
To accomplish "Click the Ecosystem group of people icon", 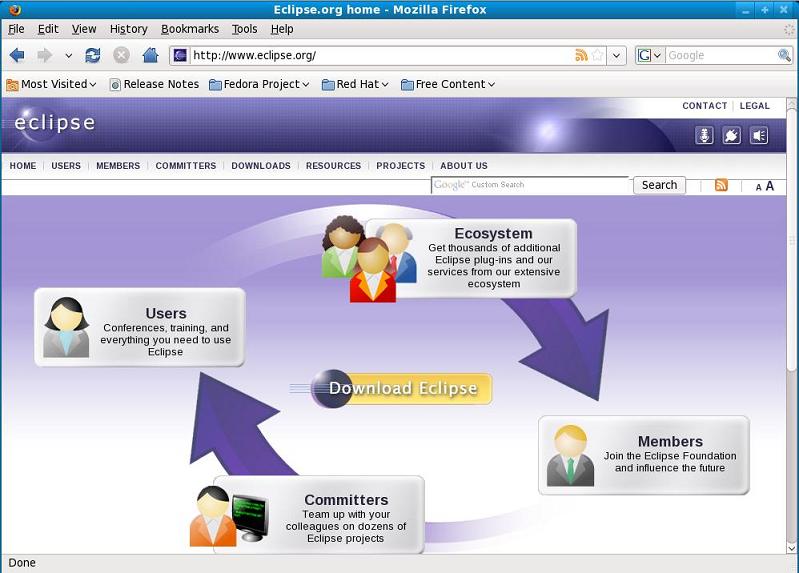I will (368, 259).
